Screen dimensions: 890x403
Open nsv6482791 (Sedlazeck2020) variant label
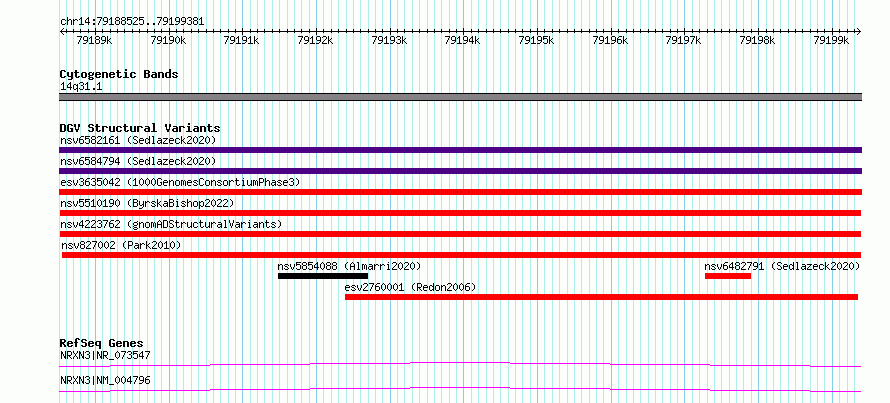(782, 266)
